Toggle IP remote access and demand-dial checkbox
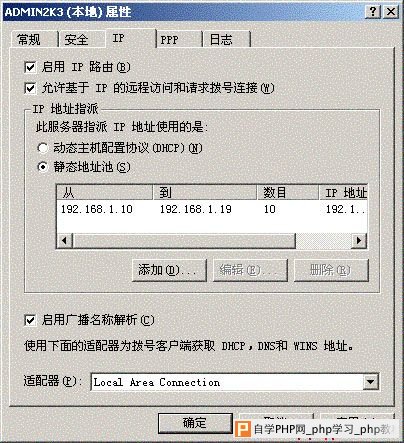The image size is (404, 443). (30, 88)
